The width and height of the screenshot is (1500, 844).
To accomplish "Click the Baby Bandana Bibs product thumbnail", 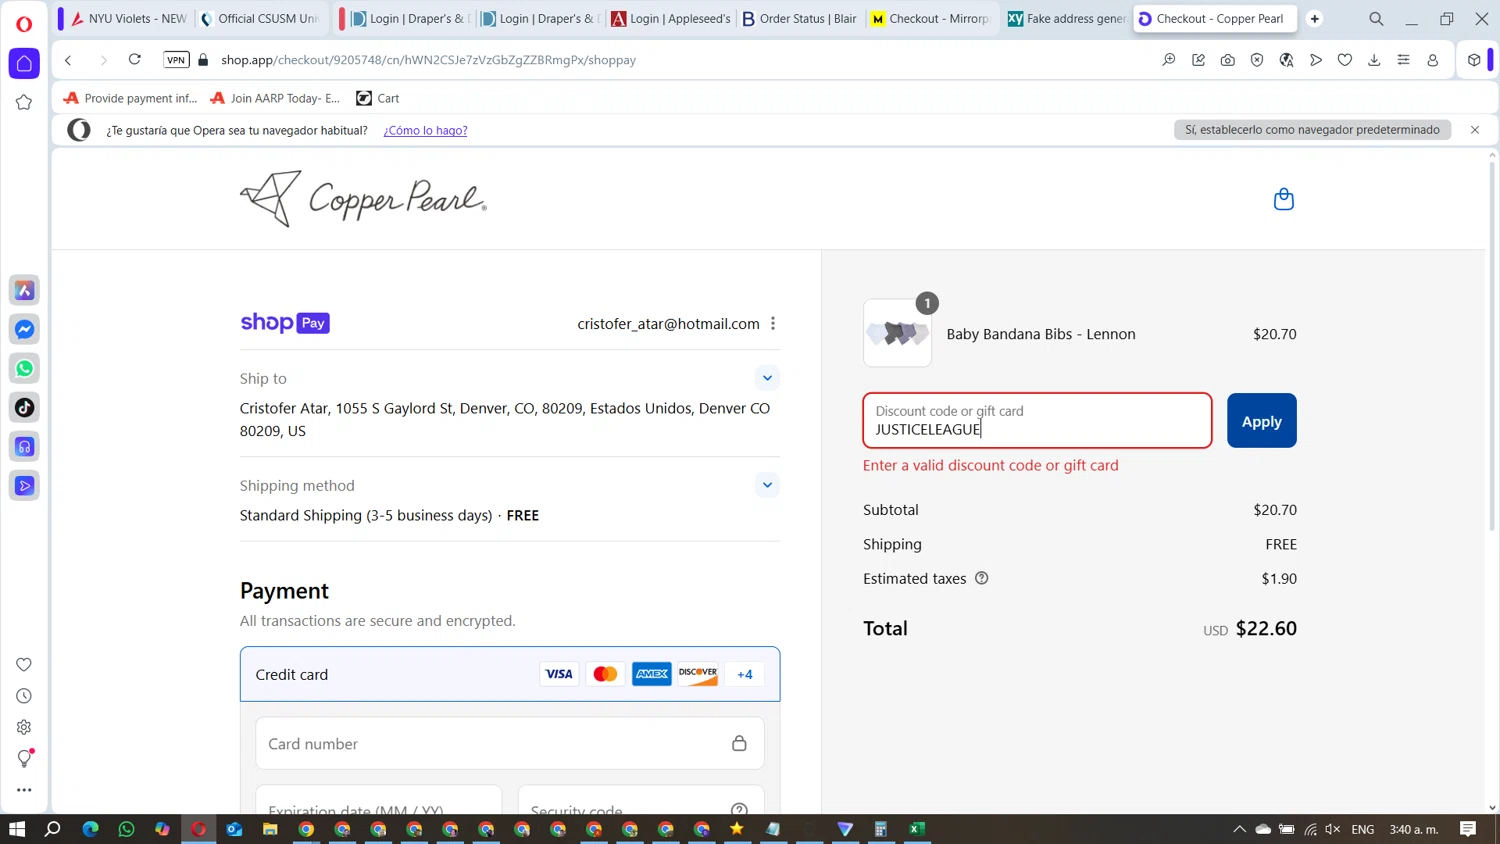I will click(897, 333).
